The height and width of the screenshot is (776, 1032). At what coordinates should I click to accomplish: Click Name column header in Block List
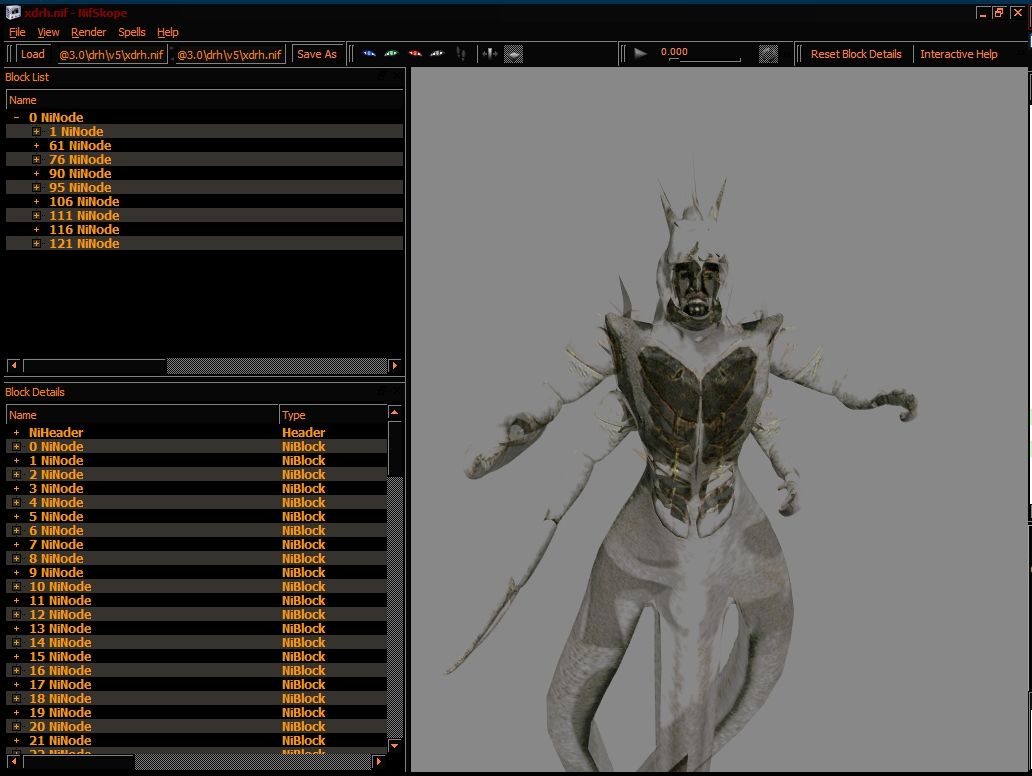205,100
